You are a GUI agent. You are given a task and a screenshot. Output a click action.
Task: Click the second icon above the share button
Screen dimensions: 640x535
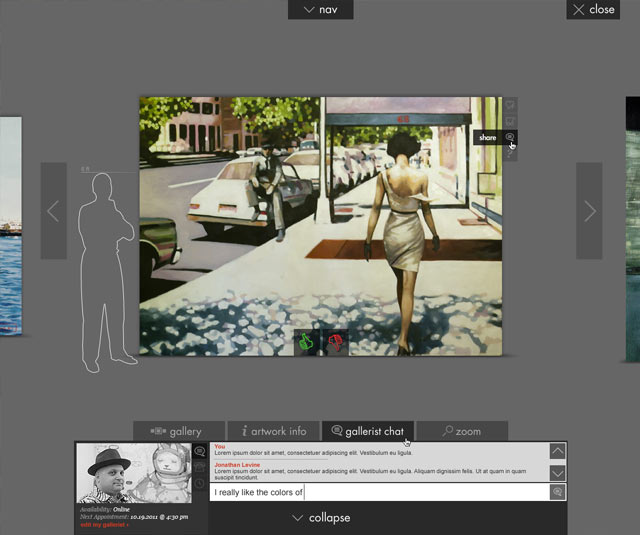pos(510,121)
